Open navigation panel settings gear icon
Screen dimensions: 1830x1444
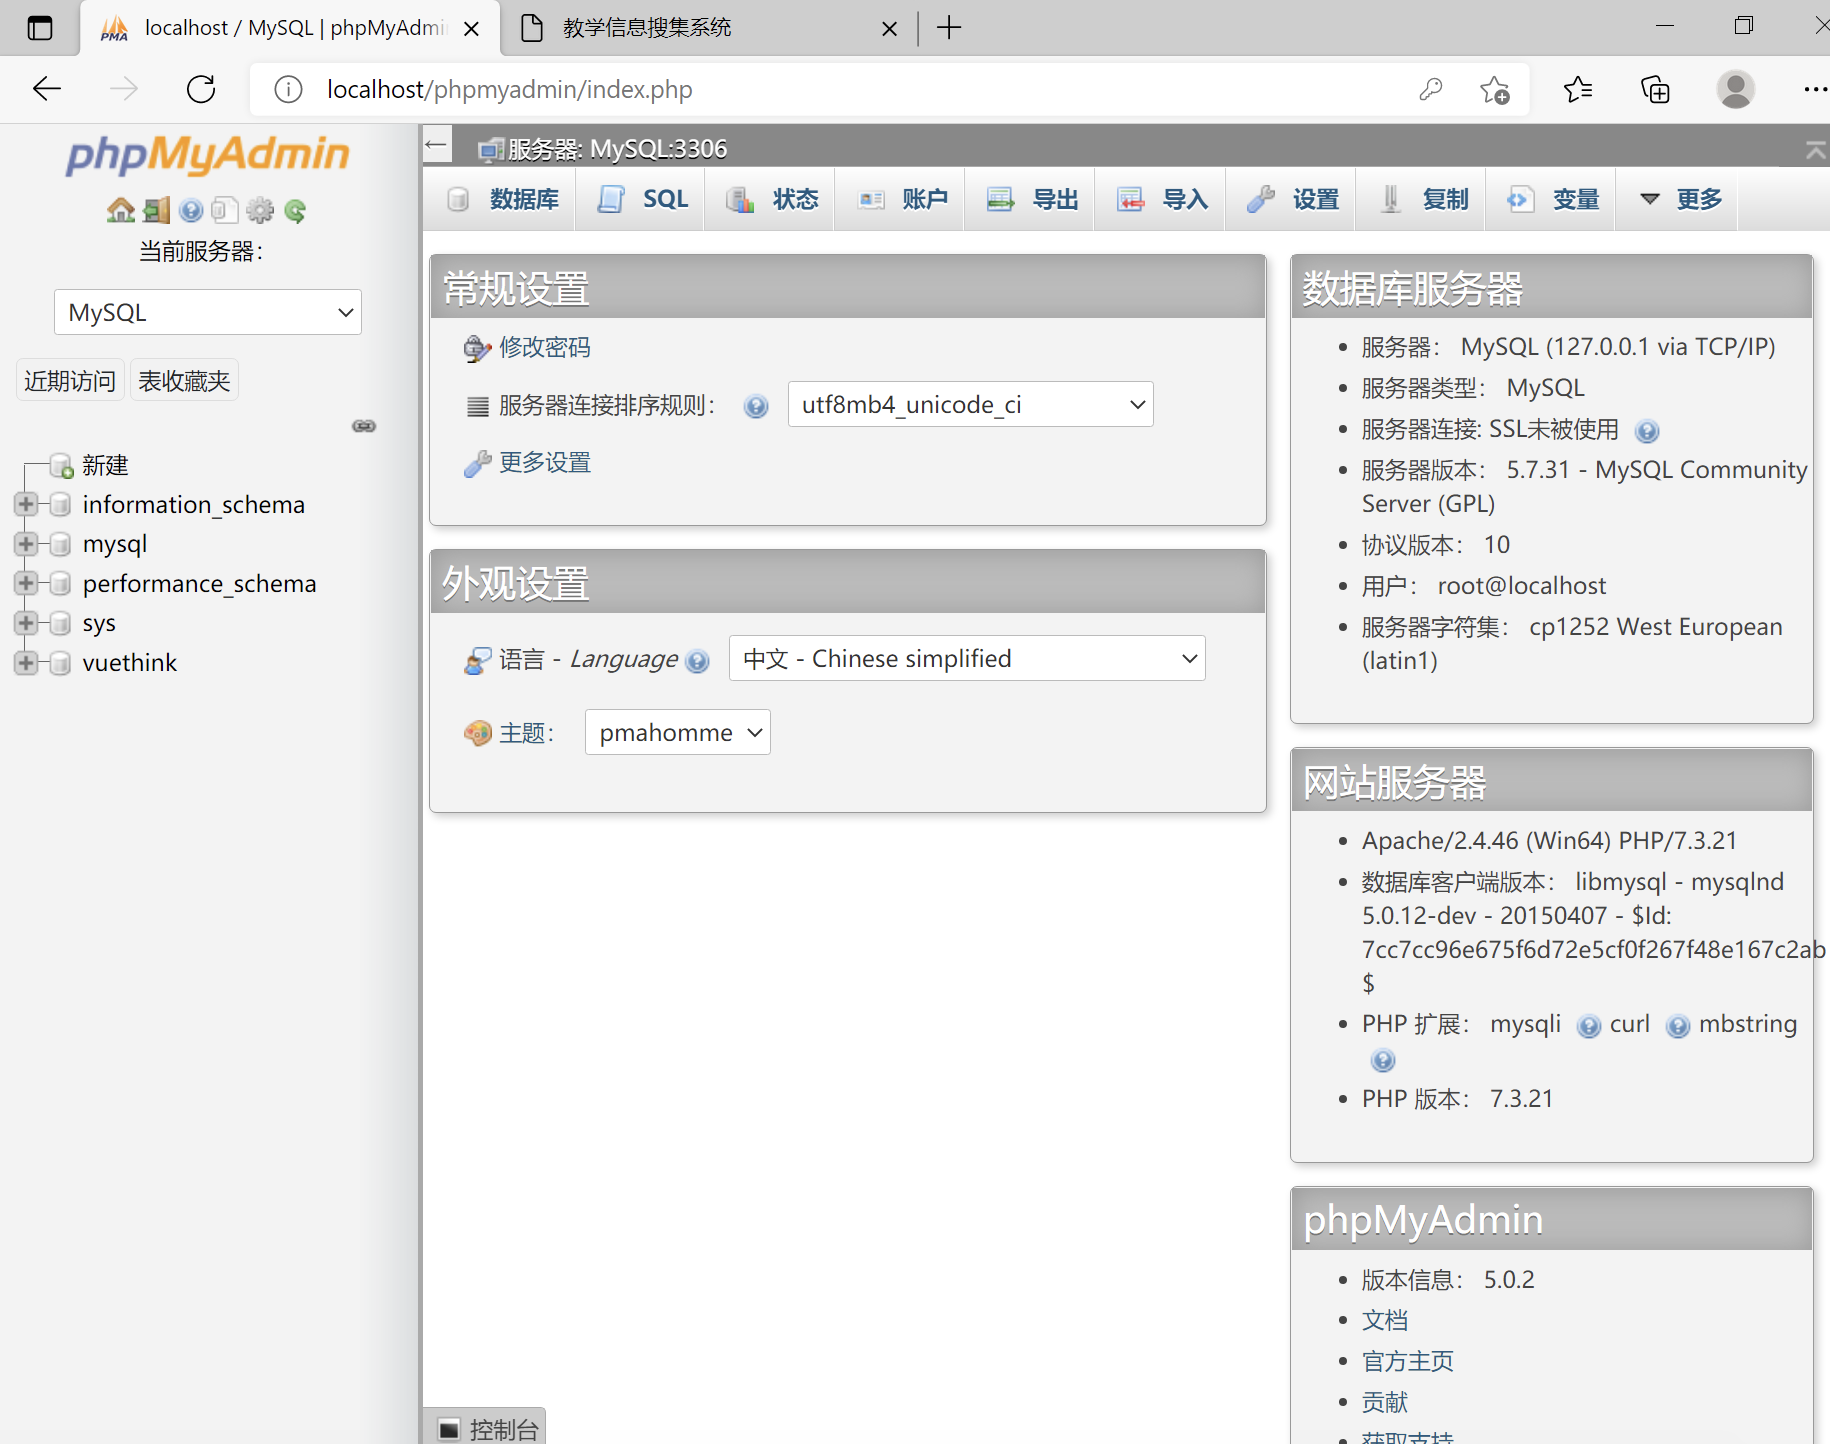260,210
